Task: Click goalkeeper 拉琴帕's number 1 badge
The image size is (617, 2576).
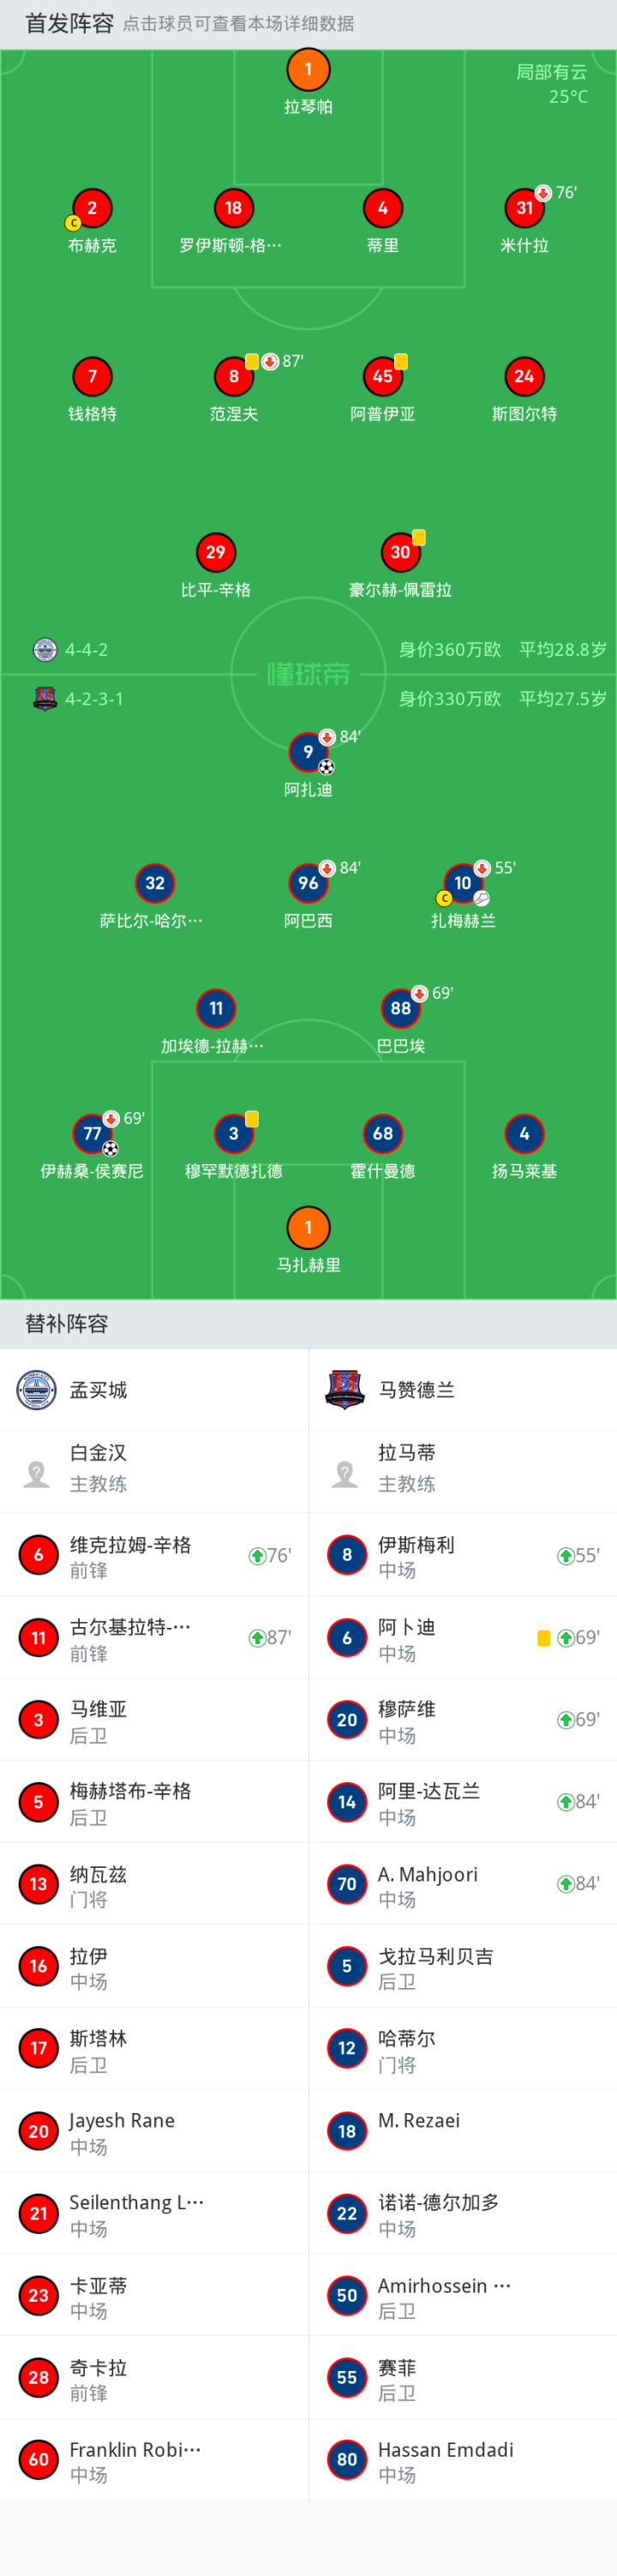Action: point(308,70)
